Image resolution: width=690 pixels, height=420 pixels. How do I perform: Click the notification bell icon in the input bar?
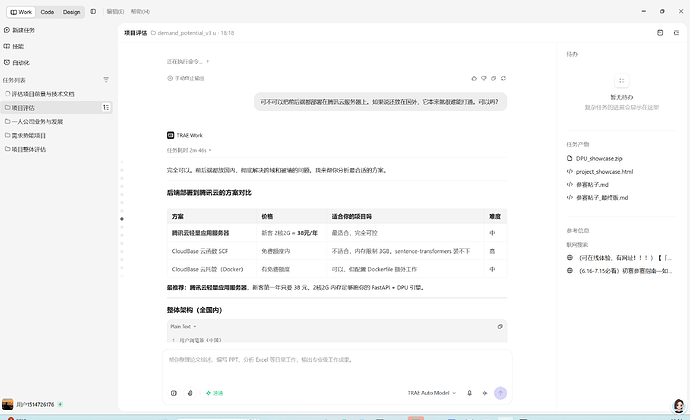470,393
